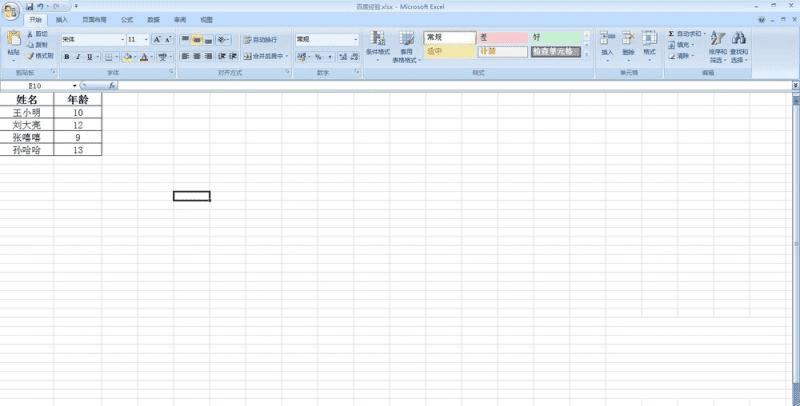Click the Format Painter brush button

(x=40, y=56)
